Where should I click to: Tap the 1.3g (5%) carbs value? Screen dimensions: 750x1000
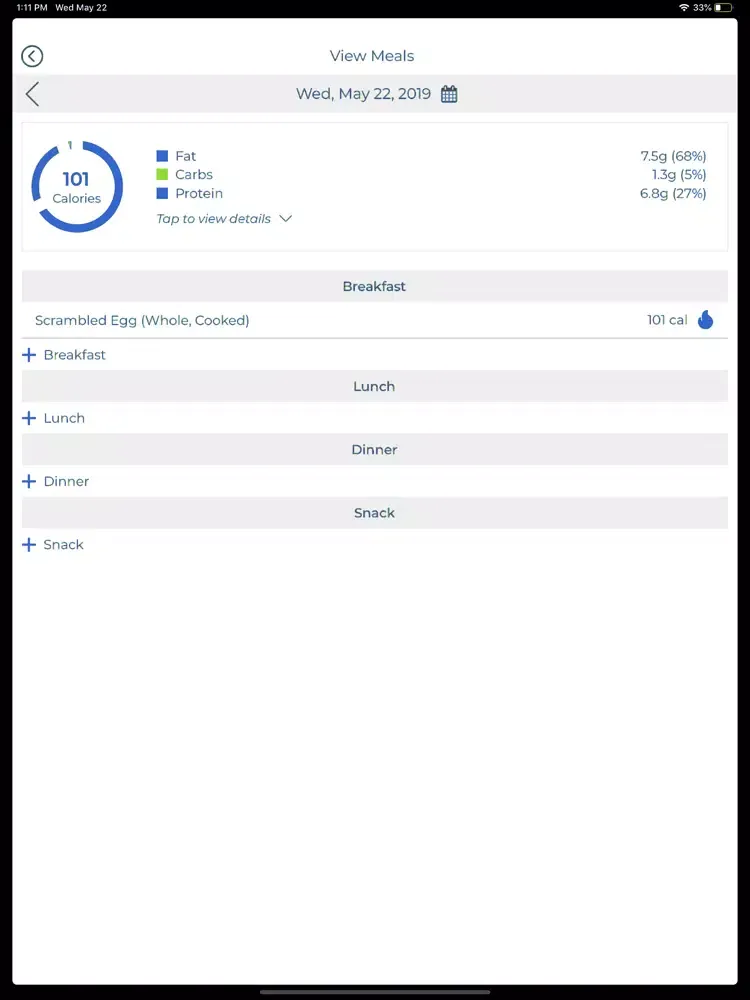tap(679, 175)
